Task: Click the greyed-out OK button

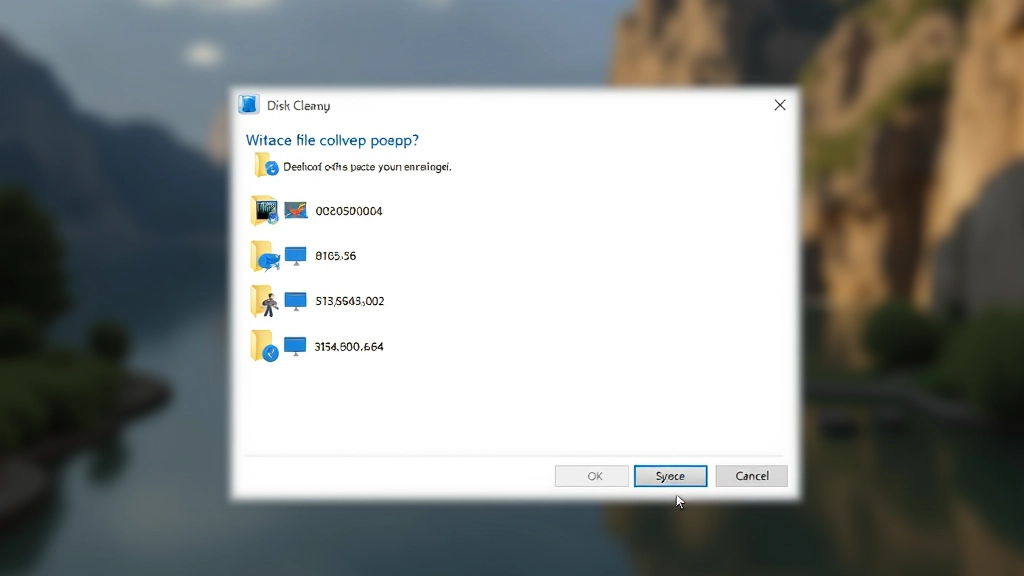Action: pos(592,476)
